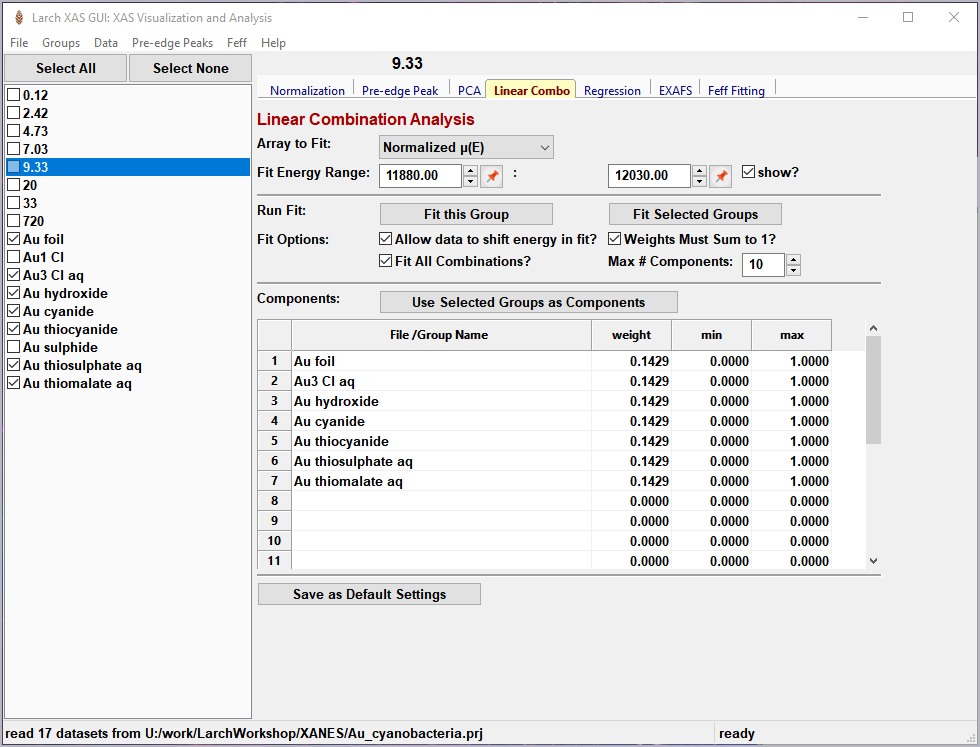Image resolution: width=980 pixels, height=747 pixels.
Task: Disable 'Allow data to shift energy in fit?'
Action: [x=386, y=239]
